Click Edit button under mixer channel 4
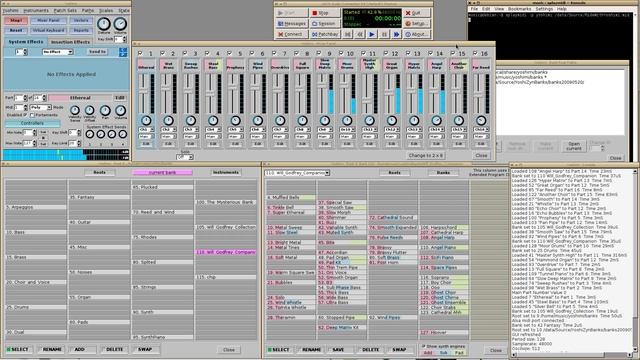 pyautogui.click(x=213, y=144)
